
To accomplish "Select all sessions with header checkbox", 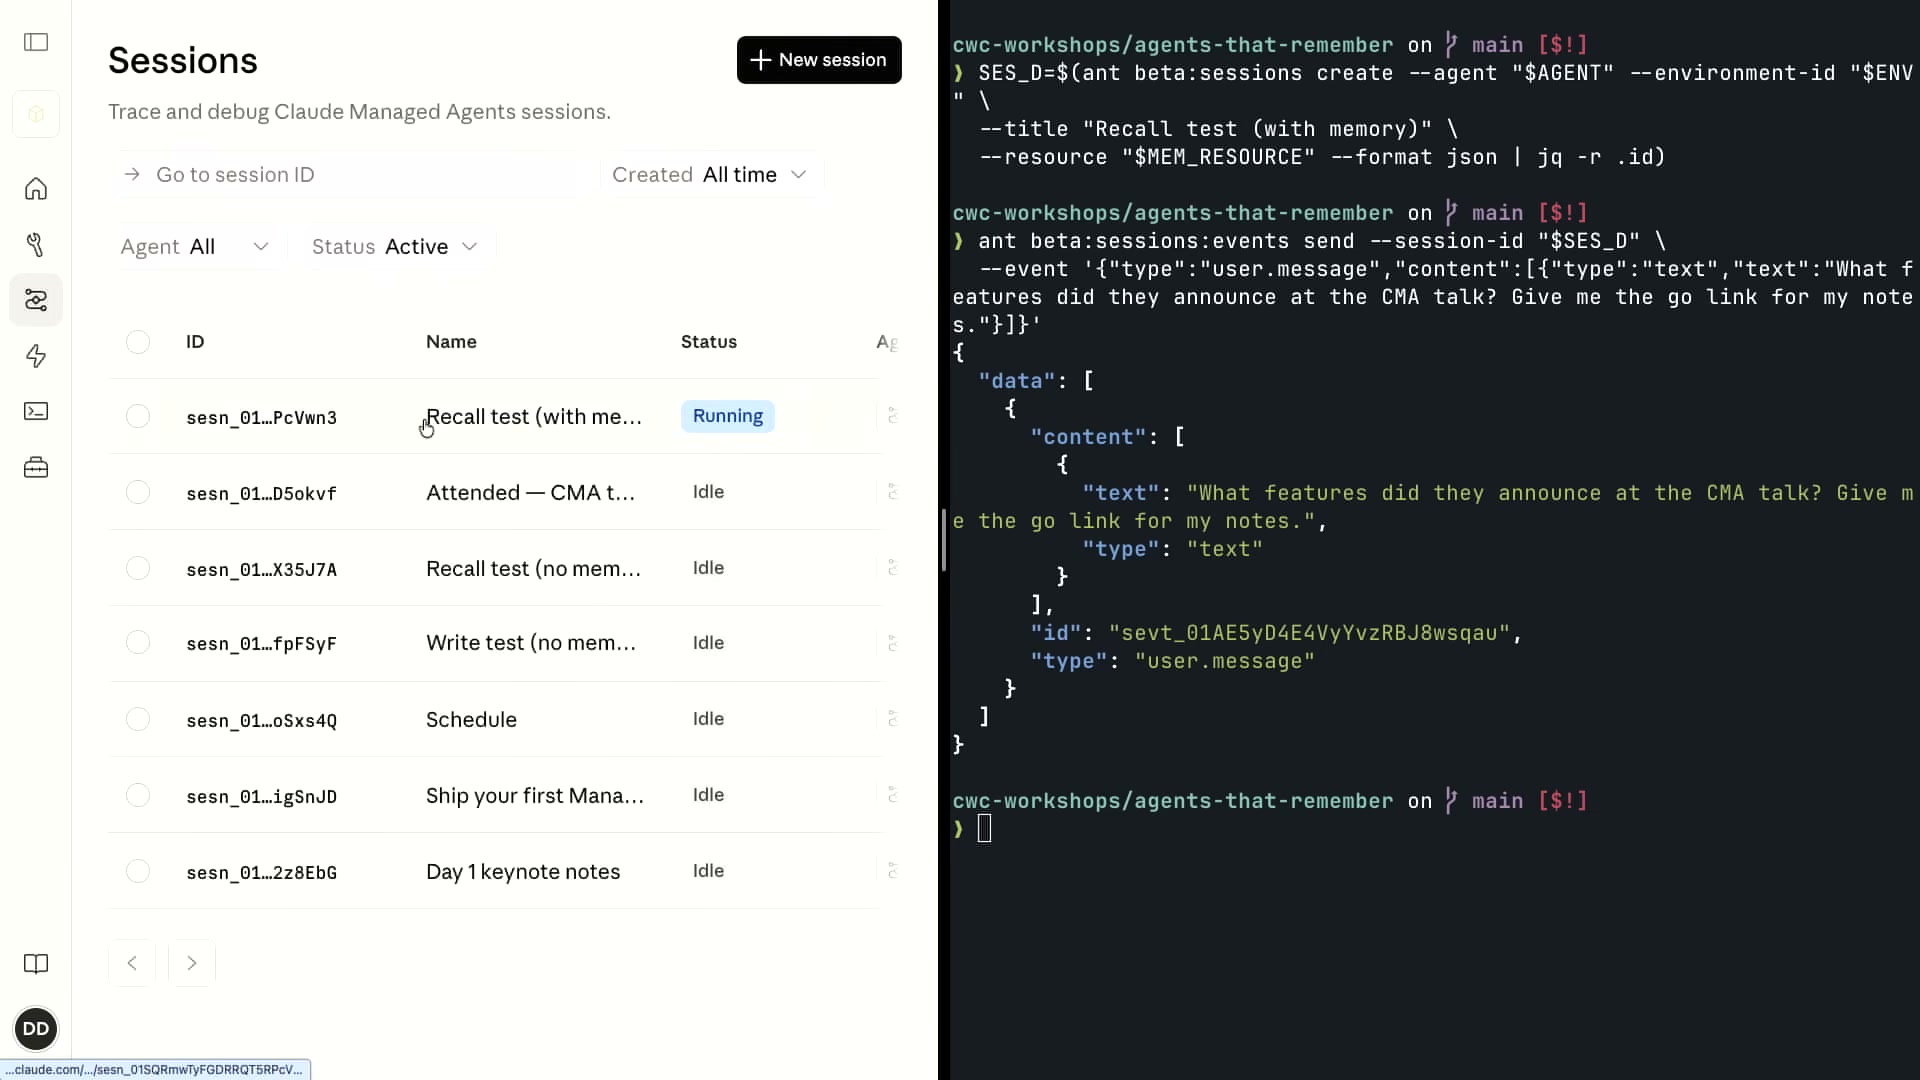I will pyautogui.click(x=138, y=342).
